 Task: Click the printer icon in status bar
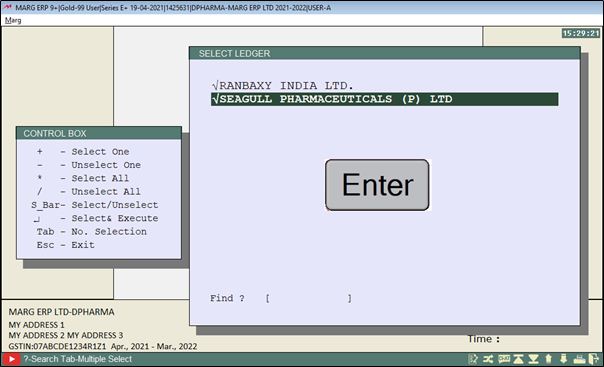(x=579, y=360)
